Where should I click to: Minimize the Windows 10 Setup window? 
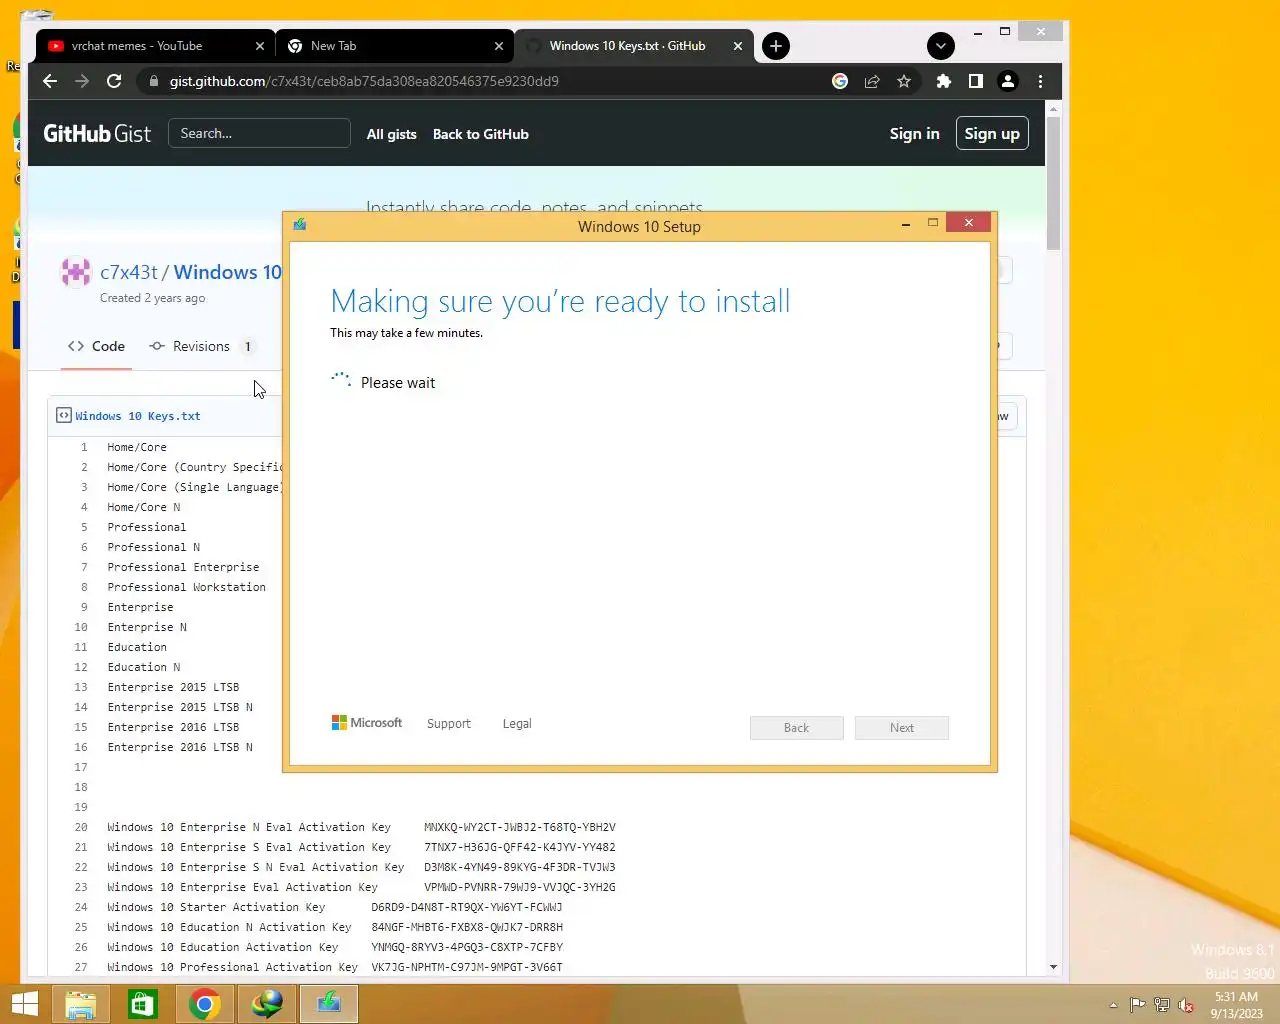906,224
